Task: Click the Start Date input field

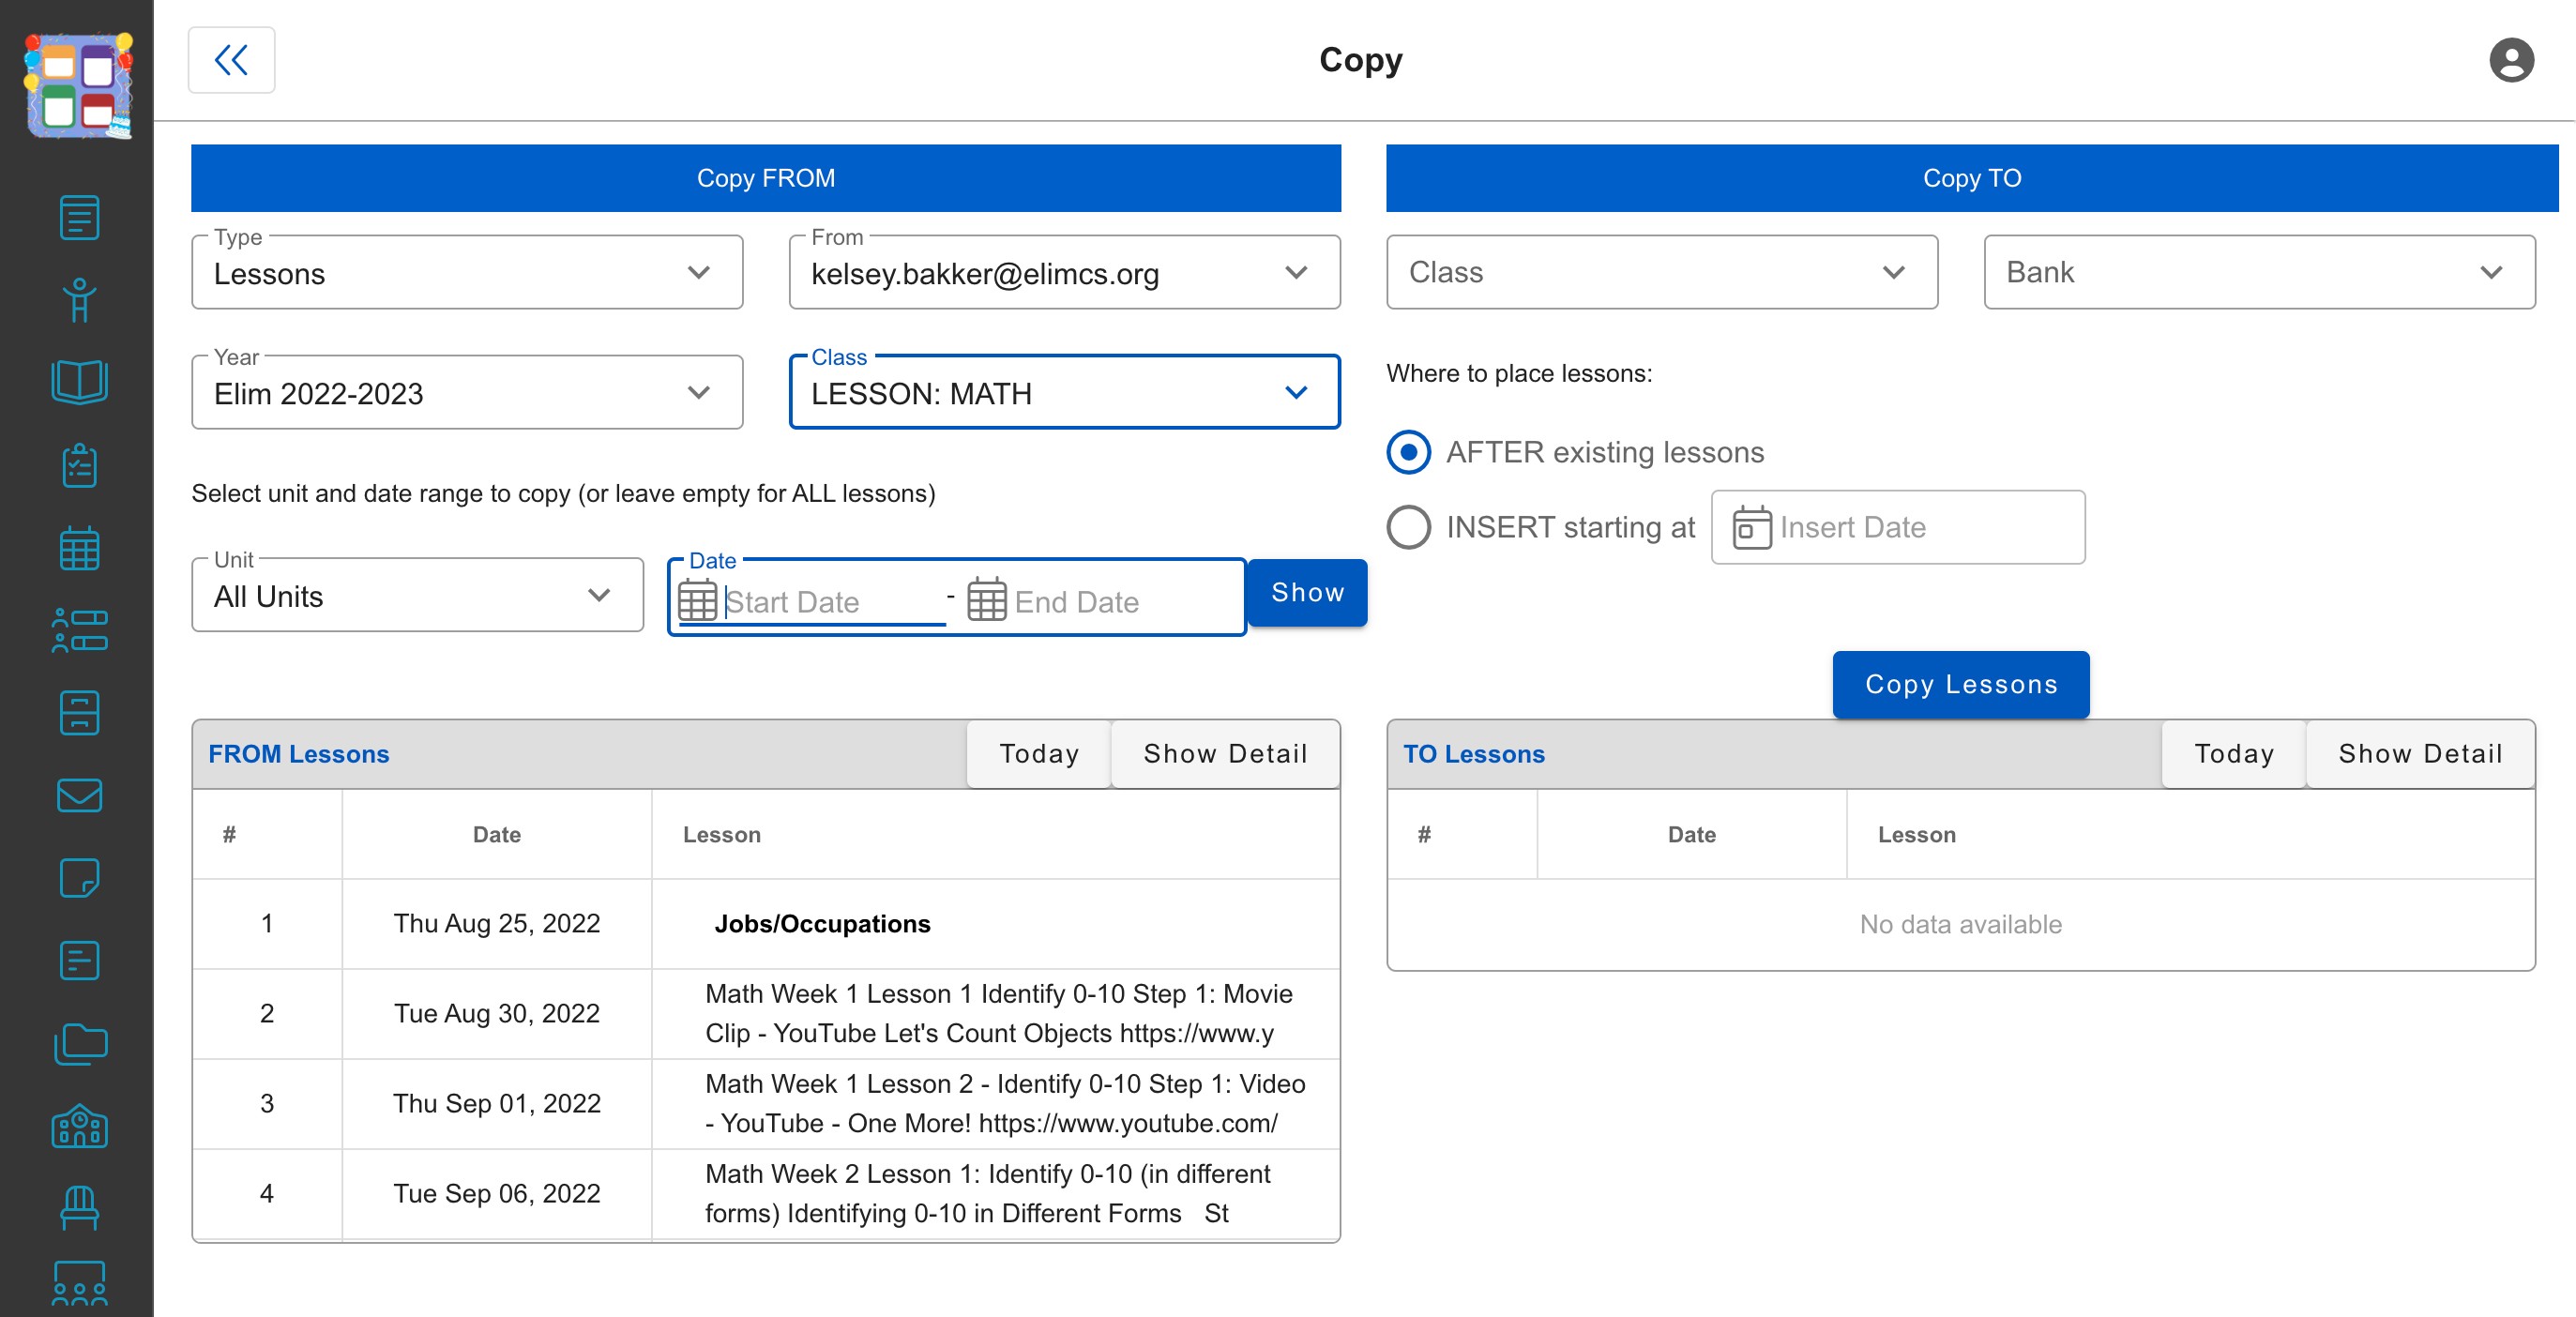Action: click(834, 602)
